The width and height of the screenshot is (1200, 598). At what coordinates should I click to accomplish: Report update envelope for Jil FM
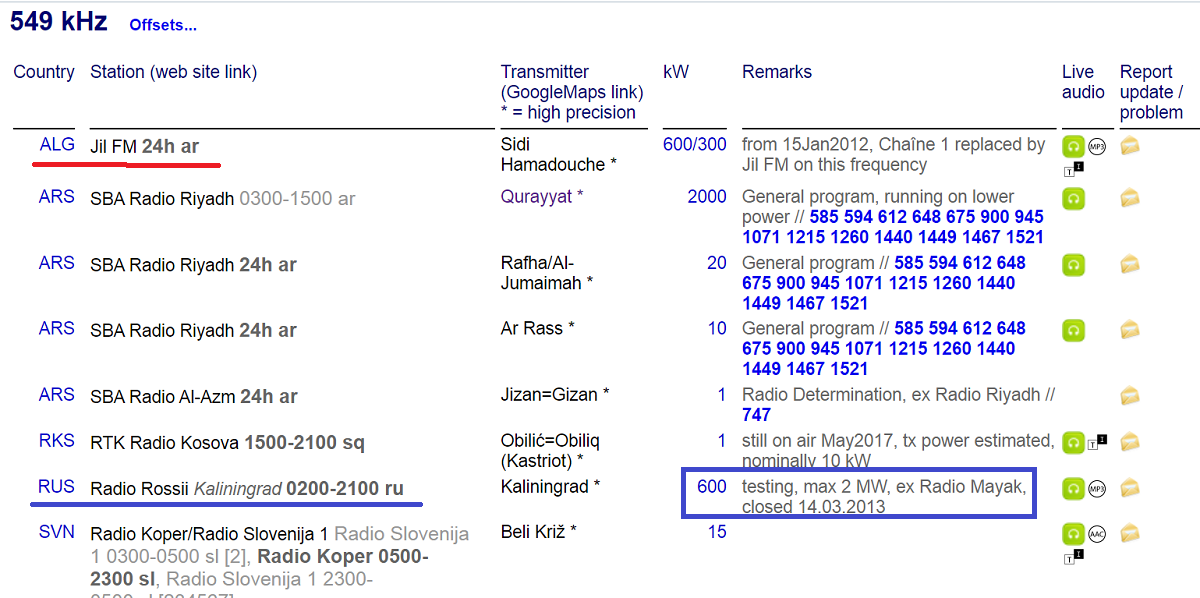1130,146
